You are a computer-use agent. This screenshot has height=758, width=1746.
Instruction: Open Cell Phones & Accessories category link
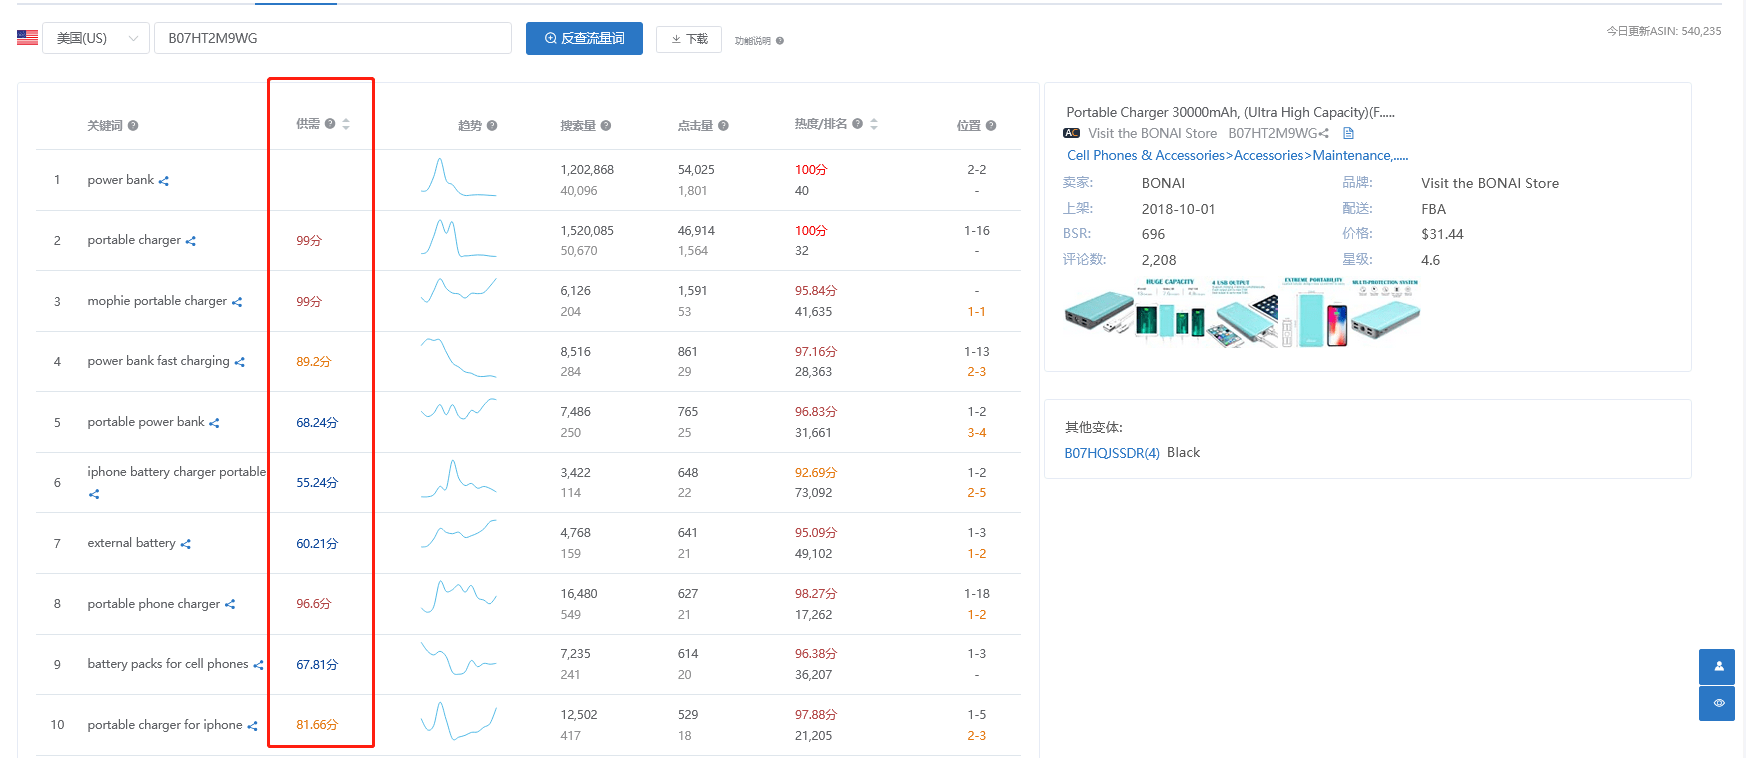point(1146,155)
